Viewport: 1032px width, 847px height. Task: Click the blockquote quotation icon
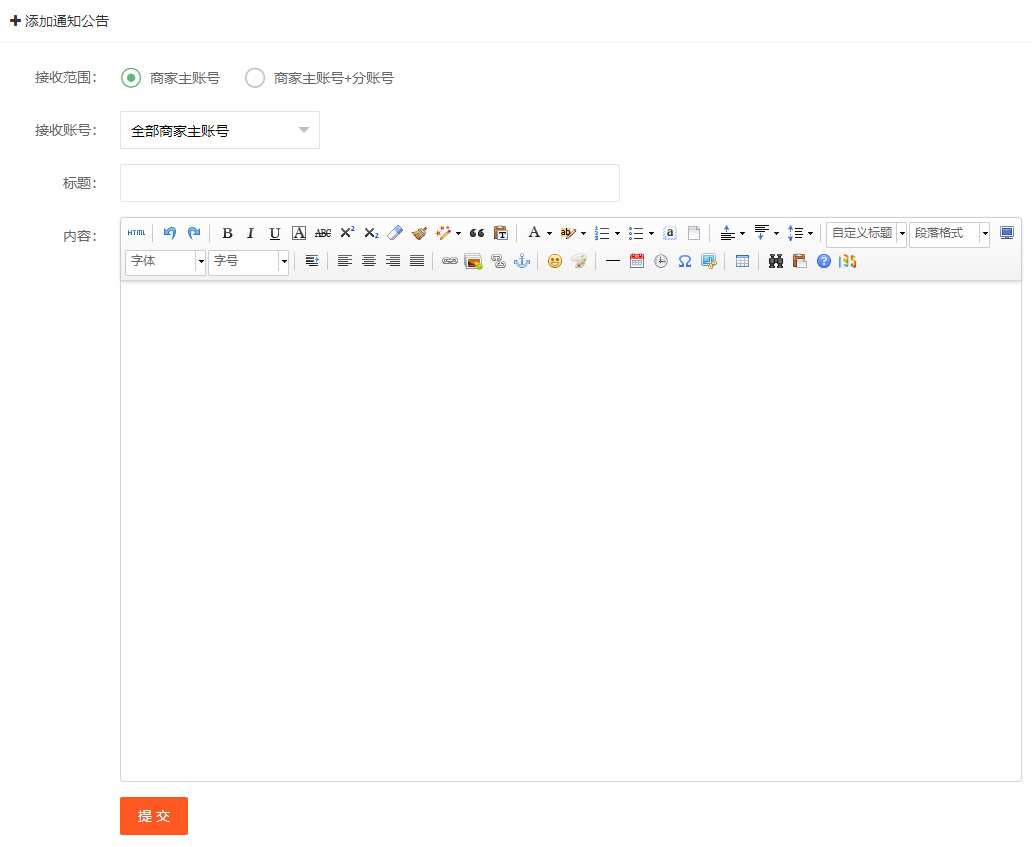[477, 233]
